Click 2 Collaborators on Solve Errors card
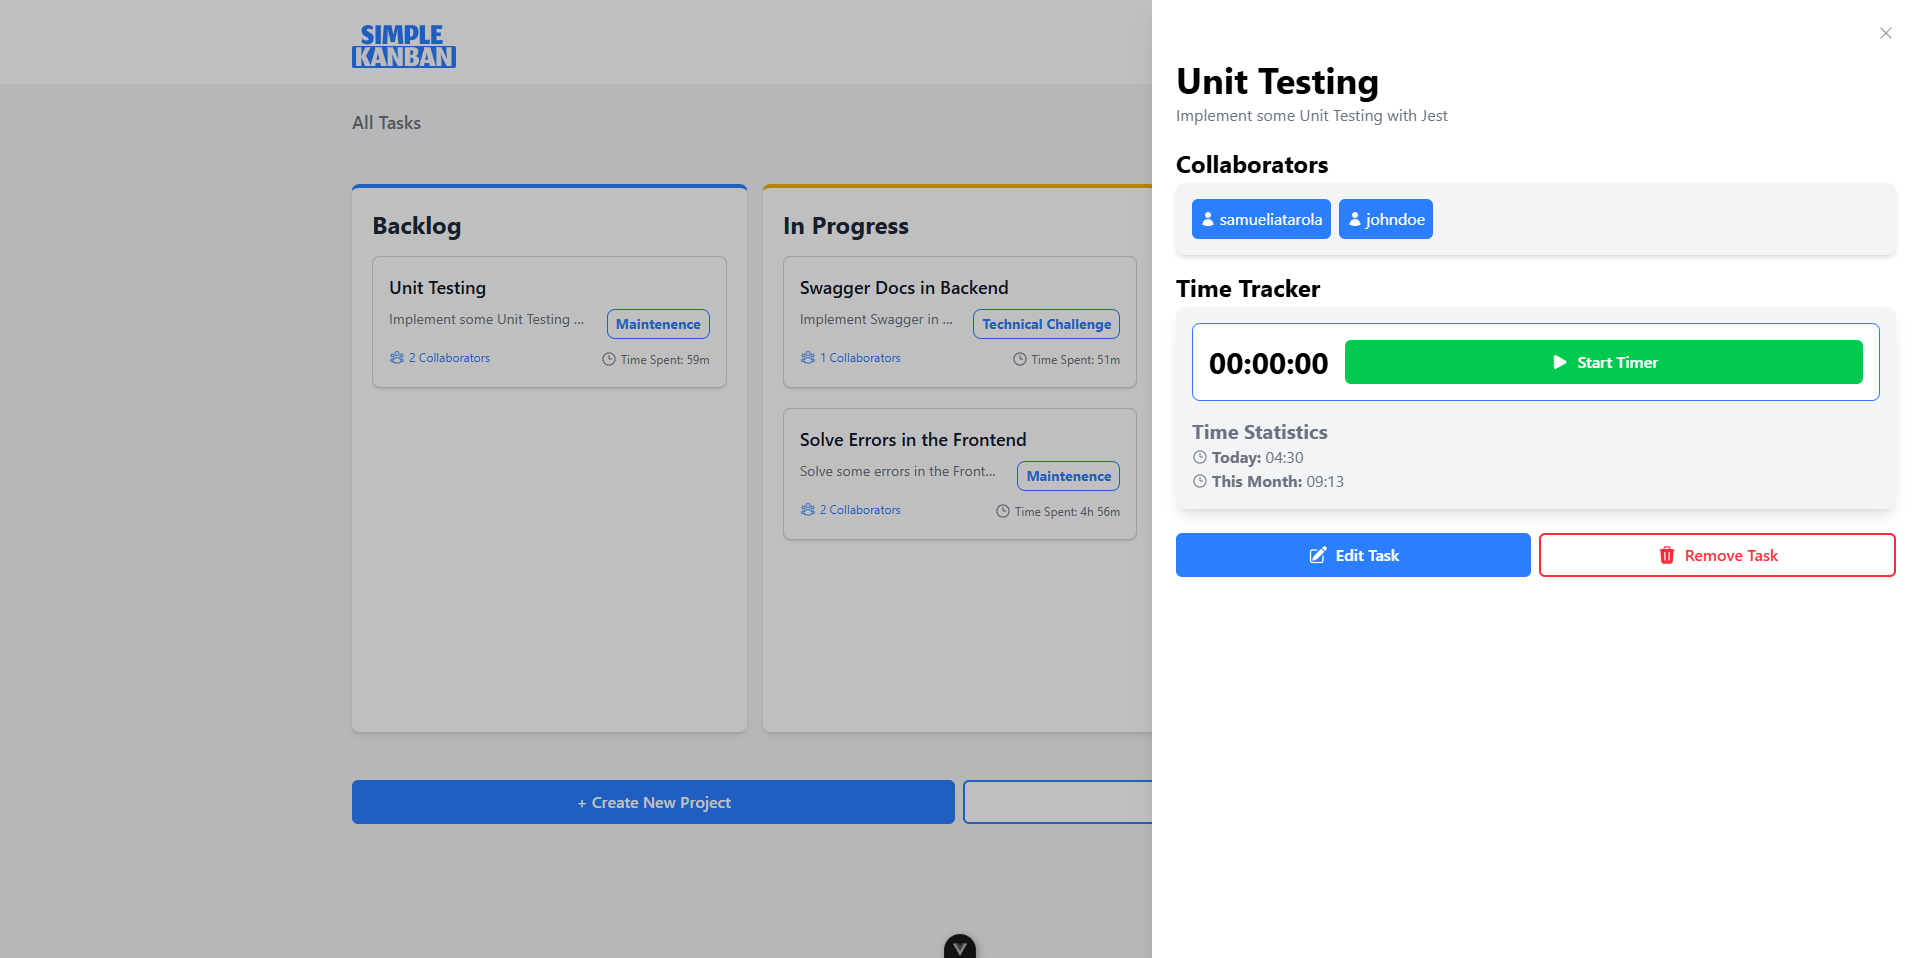 tap(860, 510)
